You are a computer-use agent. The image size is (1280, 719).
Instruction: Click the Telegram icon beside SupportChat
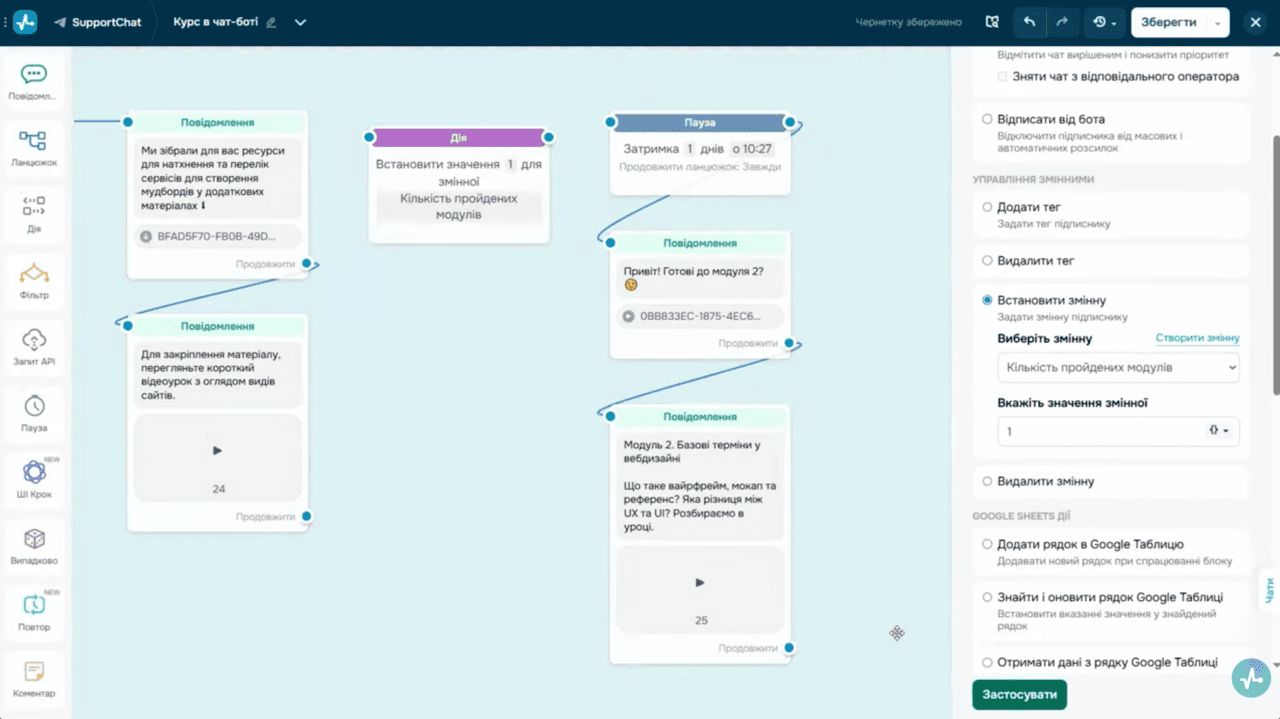tap(61, 22)
